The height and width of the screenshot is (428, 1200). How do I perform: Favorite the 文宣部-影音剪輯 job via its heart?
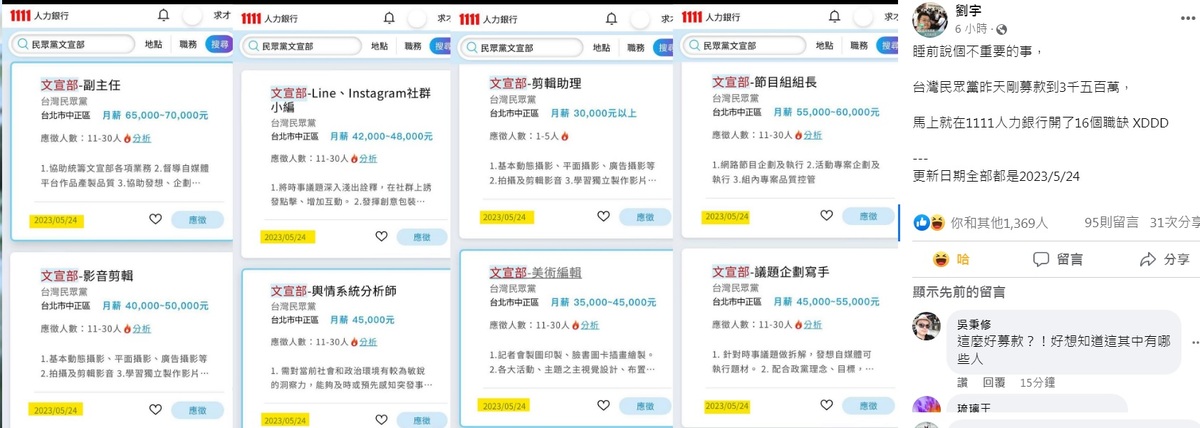(155, 409)
